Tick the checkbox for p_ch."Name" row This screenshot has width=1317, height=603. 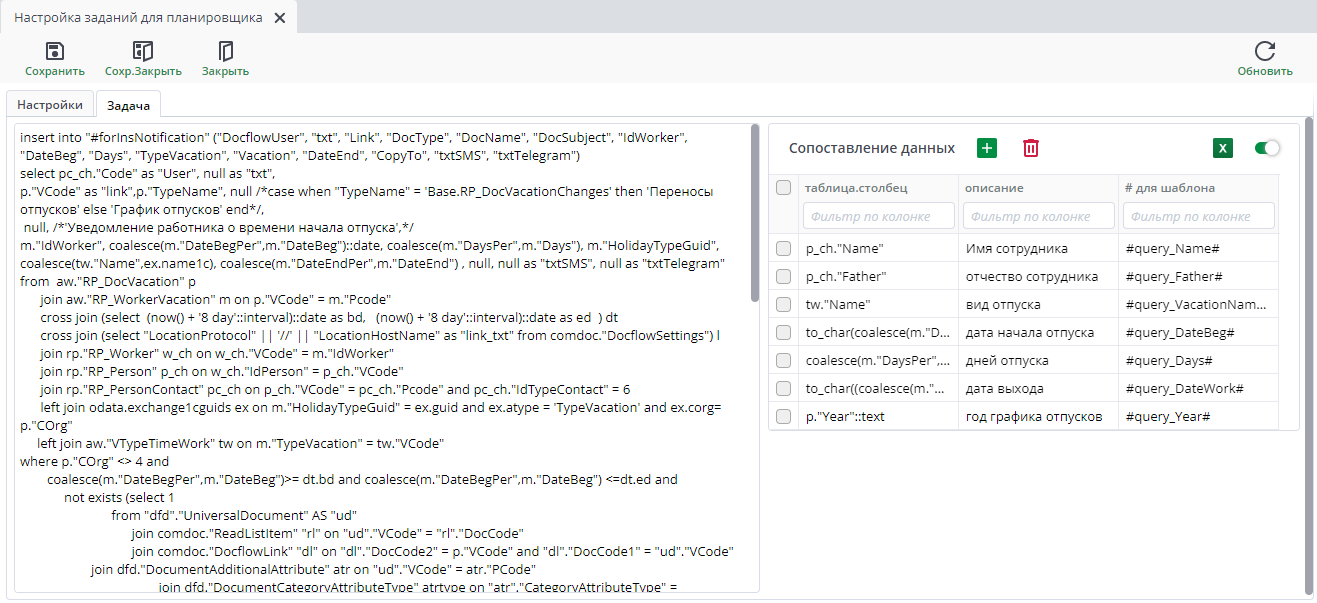[x=784, y=248]
